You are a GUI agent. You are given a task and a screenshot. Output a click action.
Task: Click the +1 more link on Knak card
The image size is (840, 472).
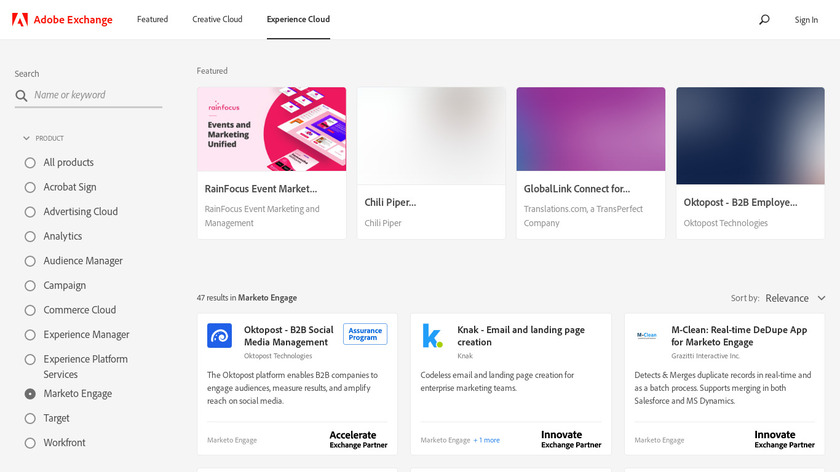[x=486, y=440]
